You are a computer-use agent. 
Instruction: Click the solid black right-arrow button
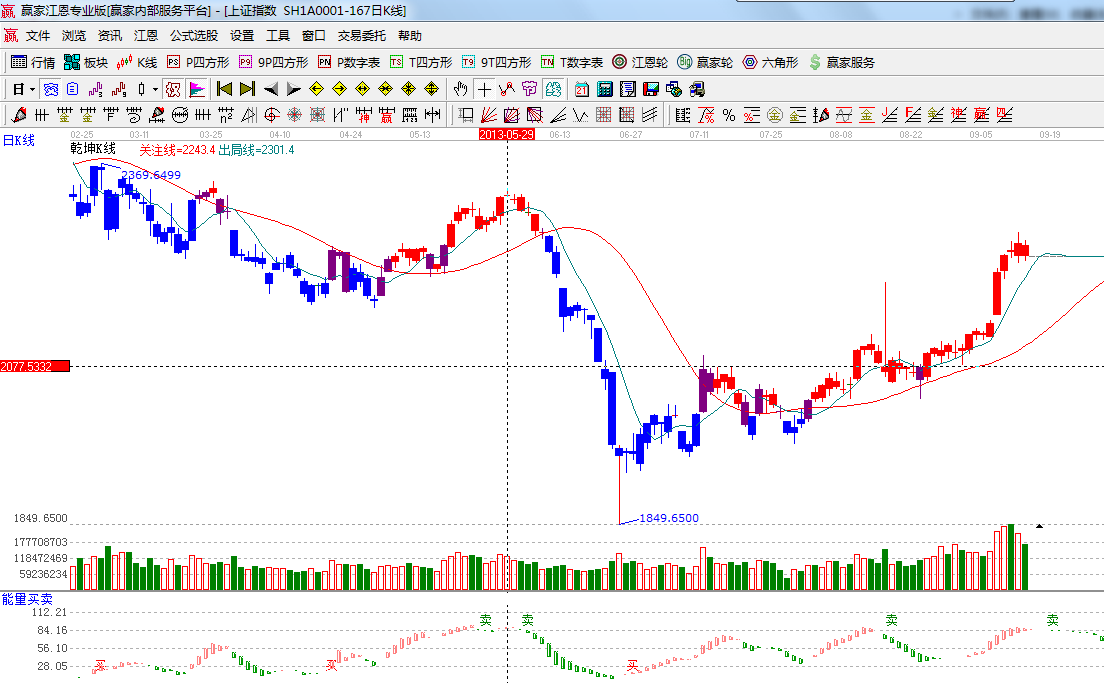294,89
